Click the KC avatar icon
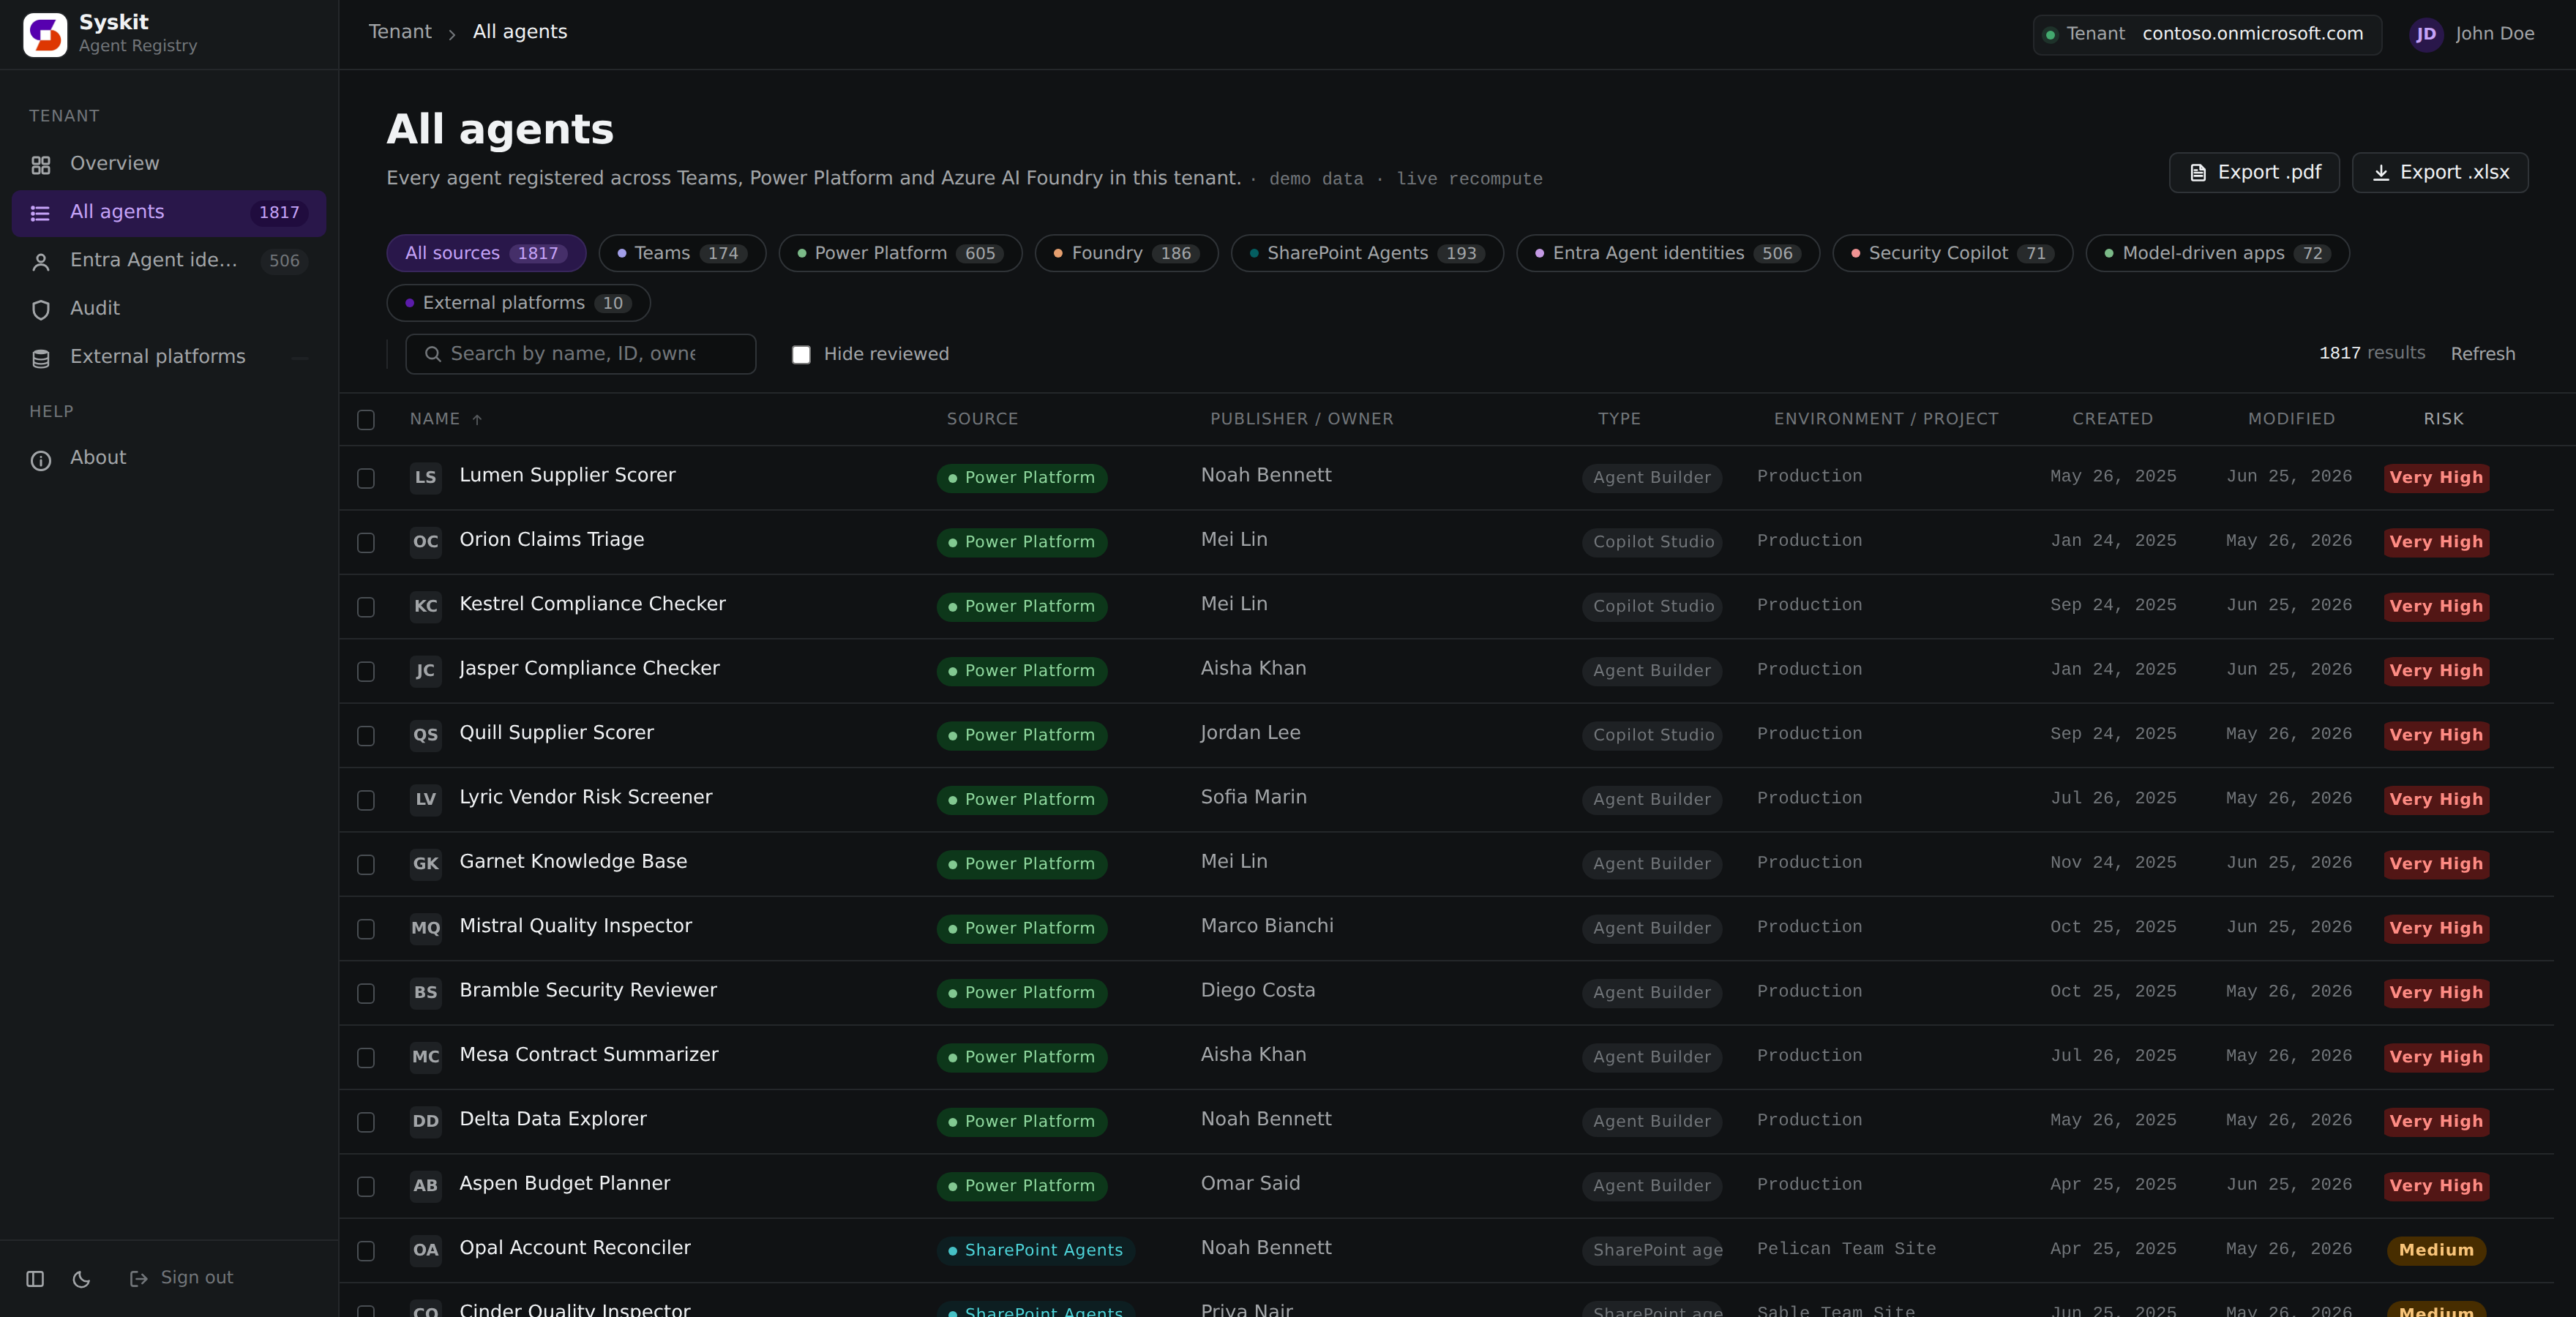2576x1317 pixels. click(x=426, y=606)
